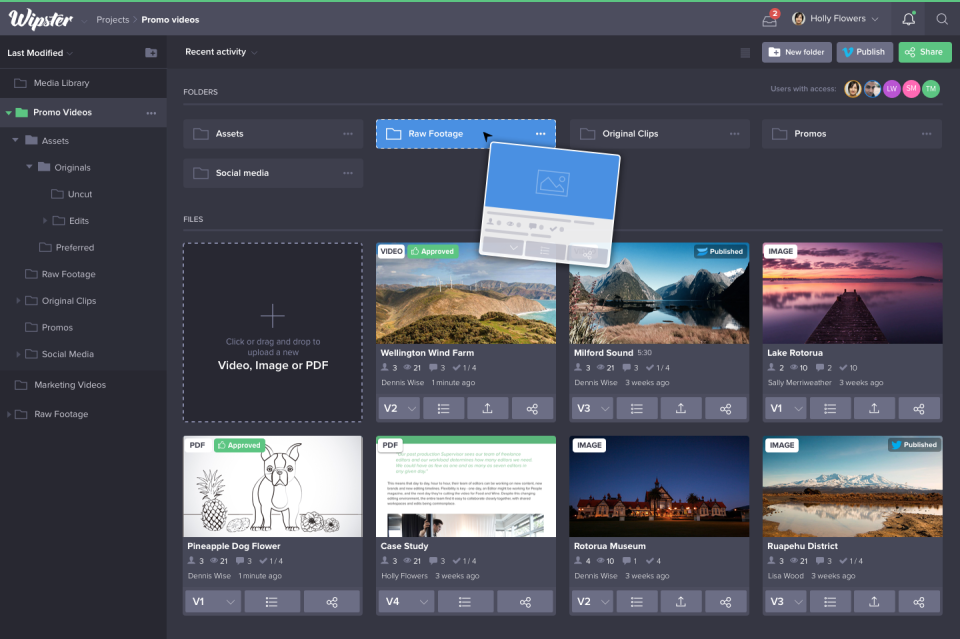
Task: Open notifications via the bell icon
Action: point(908,18)
